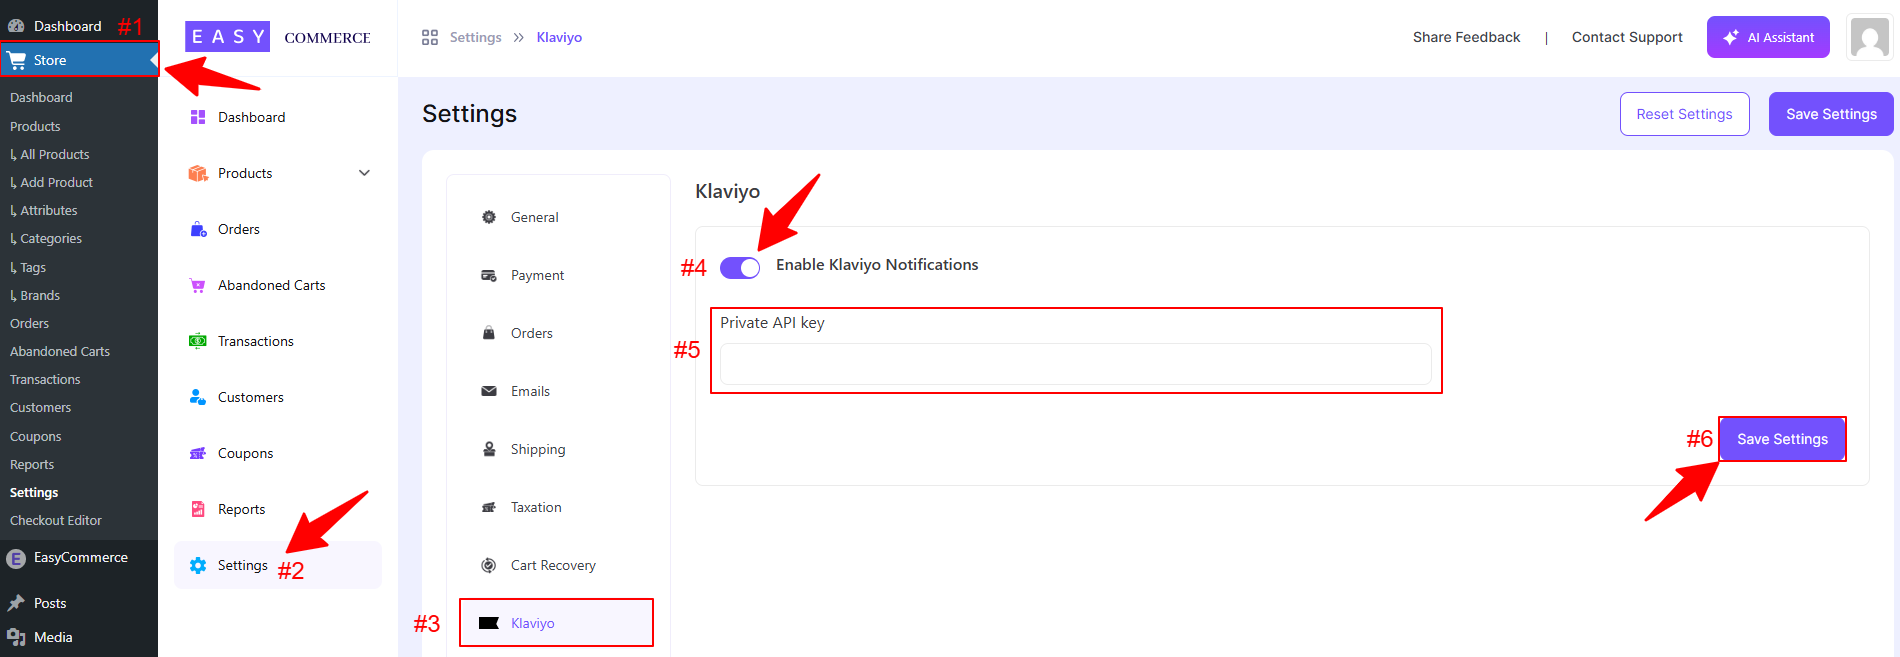Click the Reports document icon in EasyCommerce sidebar
The height and width of the screenshot is (657, 1900).
click(198, 509)
